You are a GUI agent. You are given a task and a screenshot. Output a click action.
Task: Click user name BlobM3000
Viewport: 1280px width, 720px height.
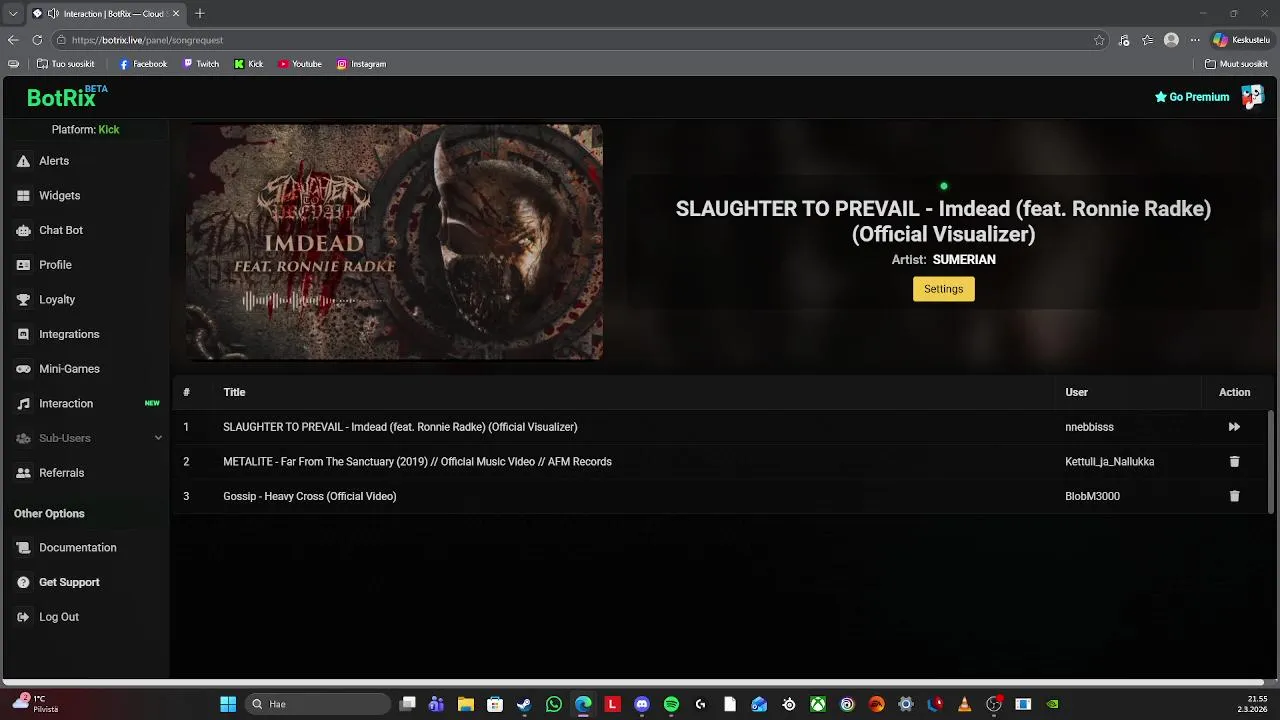pos(1092,496)
